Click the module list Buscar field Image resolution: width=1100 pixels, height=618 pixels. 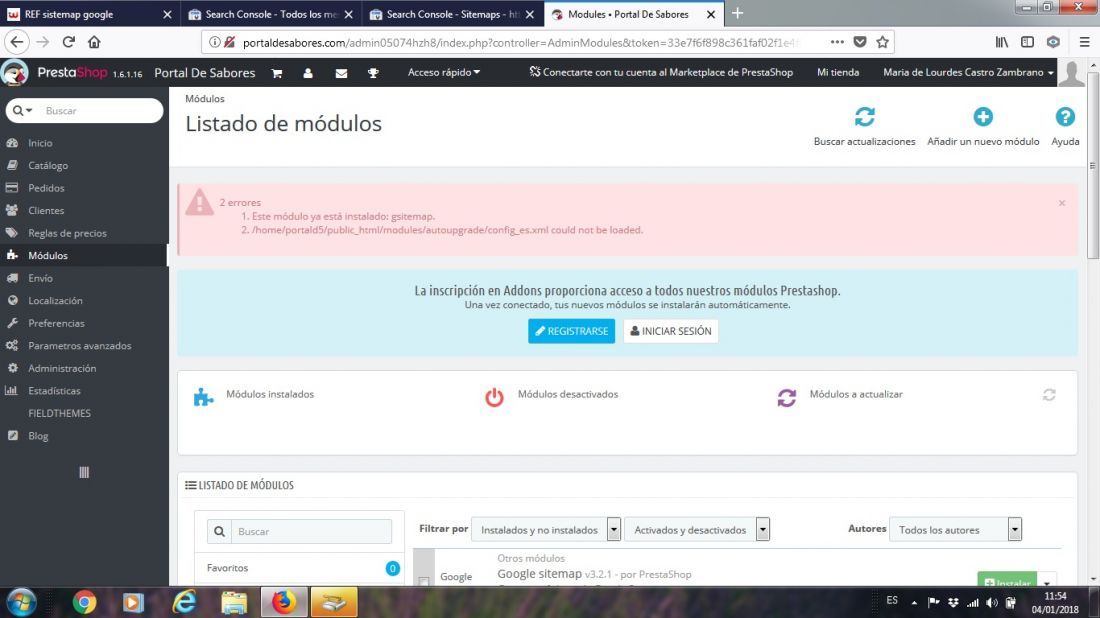coord(311,531)
